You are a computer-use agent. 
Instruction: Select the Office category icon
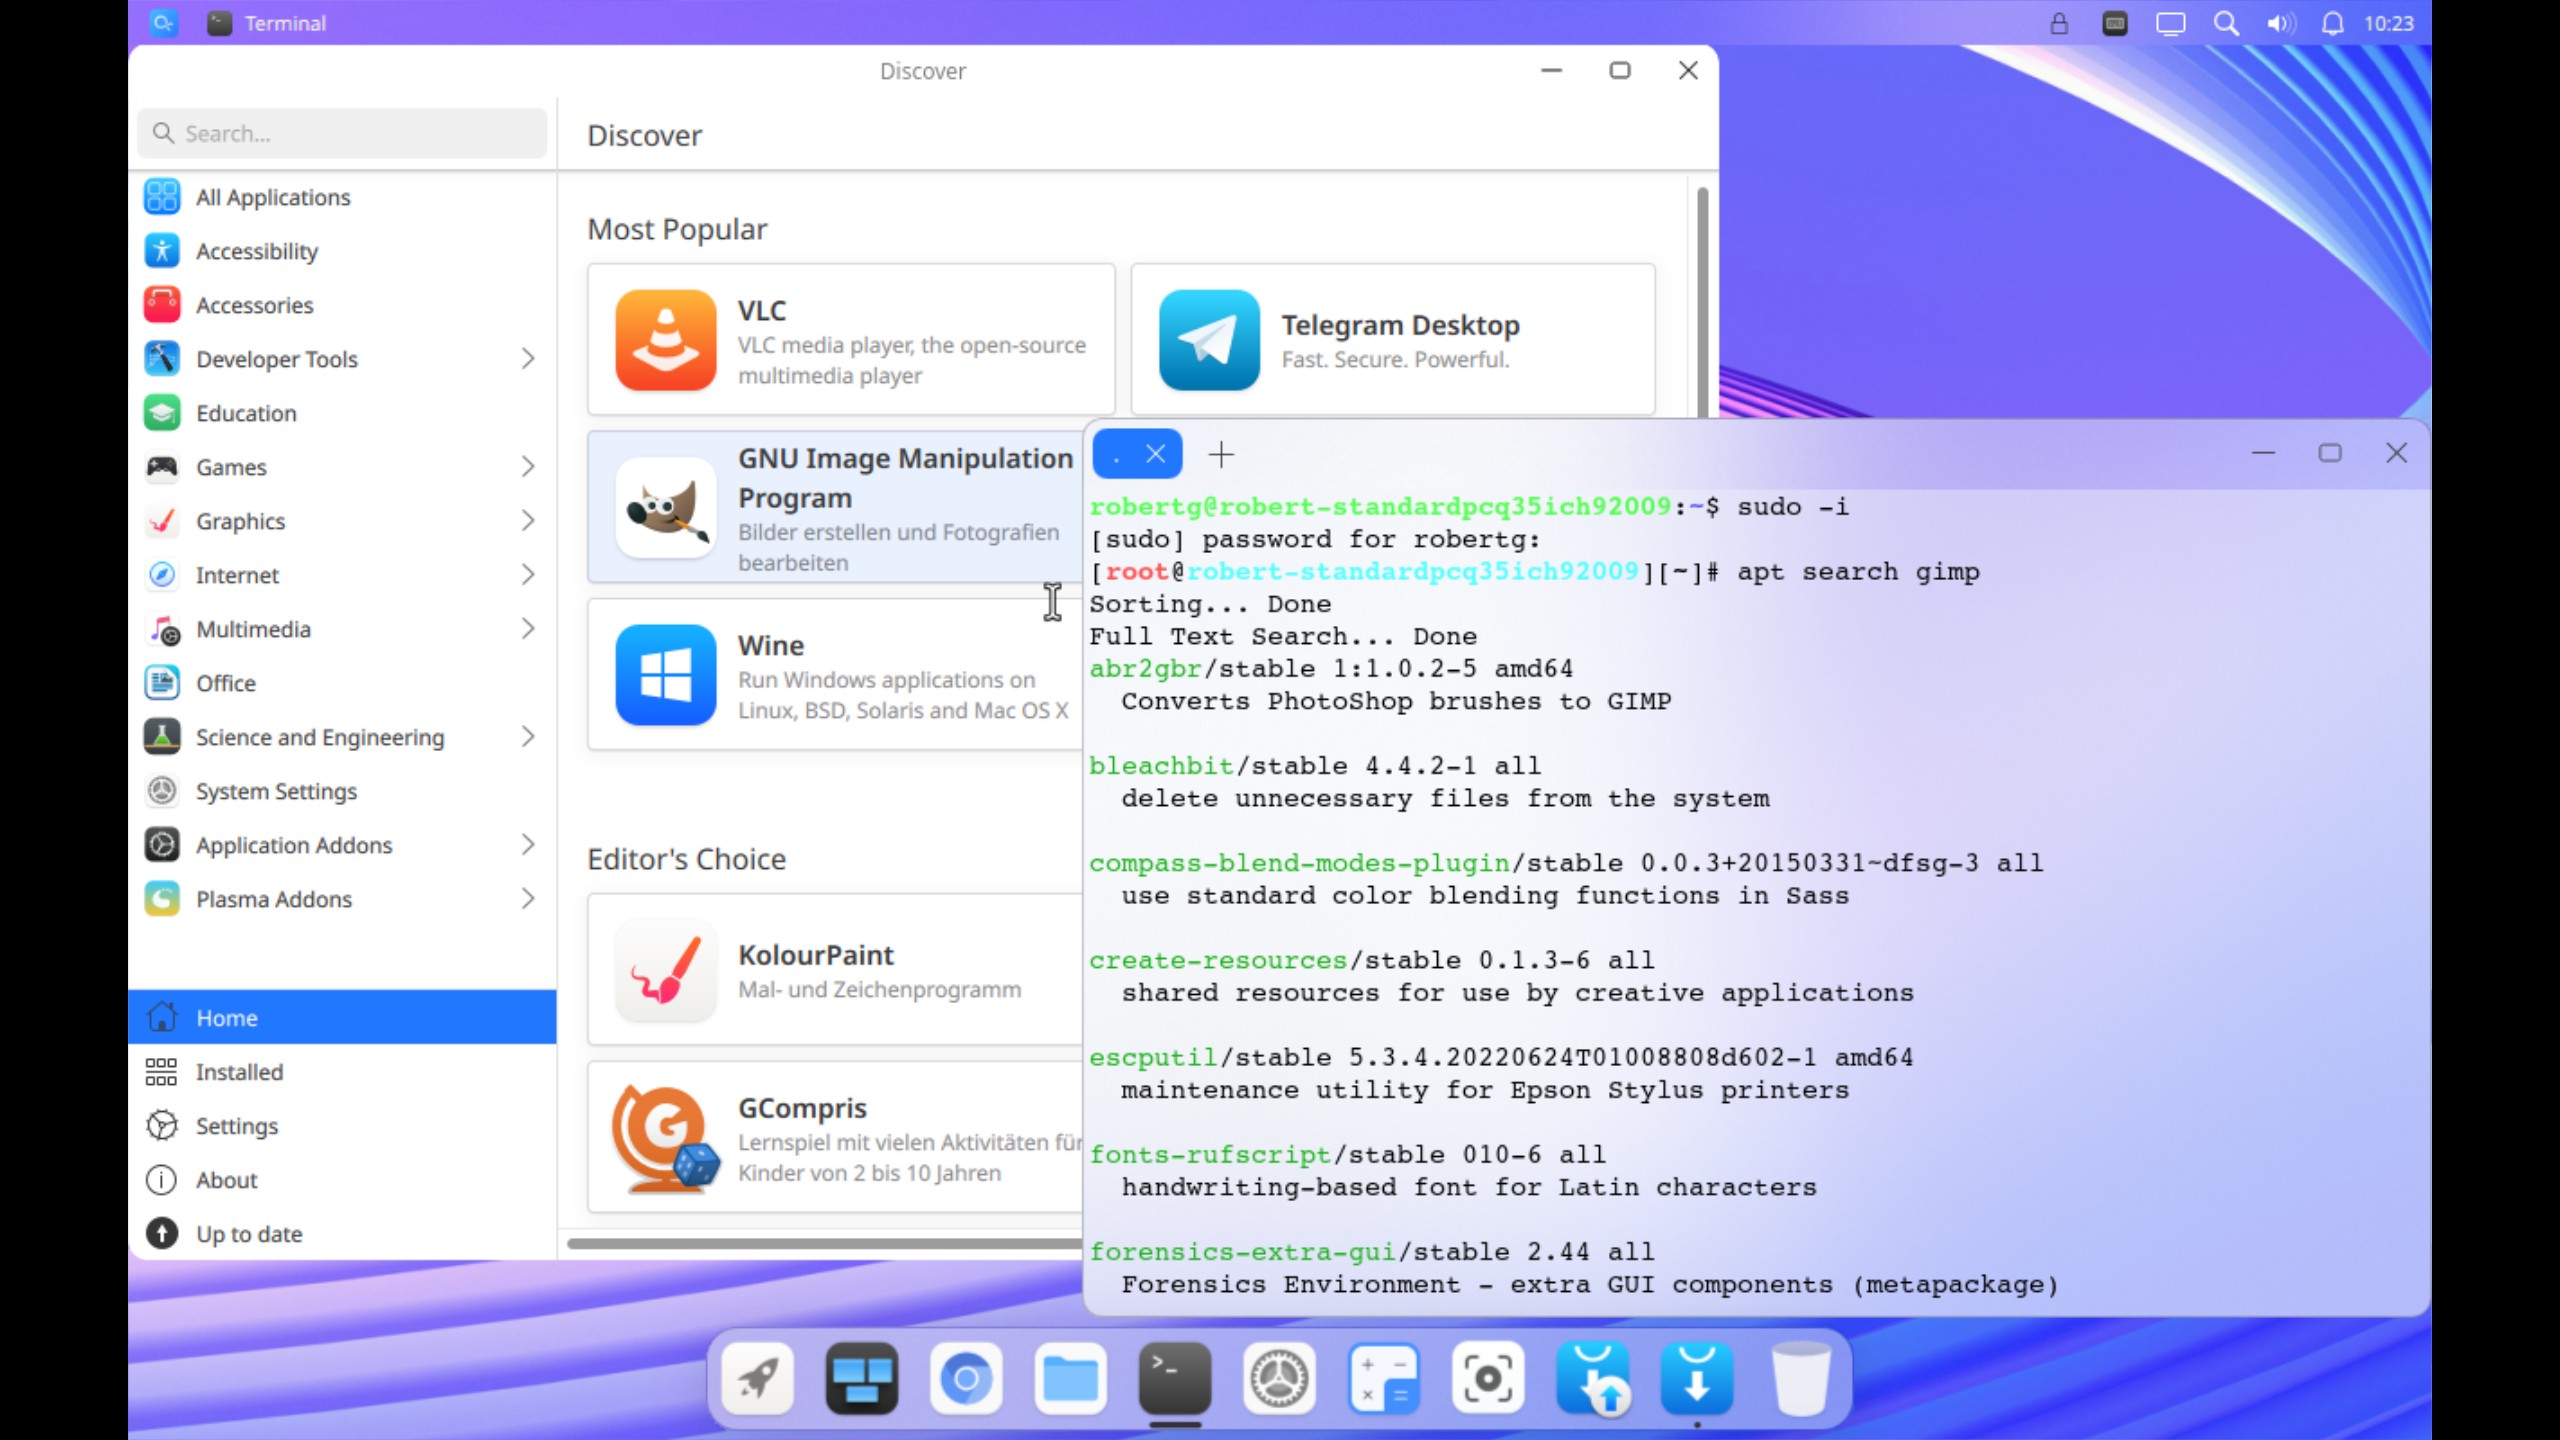[162, 682]
